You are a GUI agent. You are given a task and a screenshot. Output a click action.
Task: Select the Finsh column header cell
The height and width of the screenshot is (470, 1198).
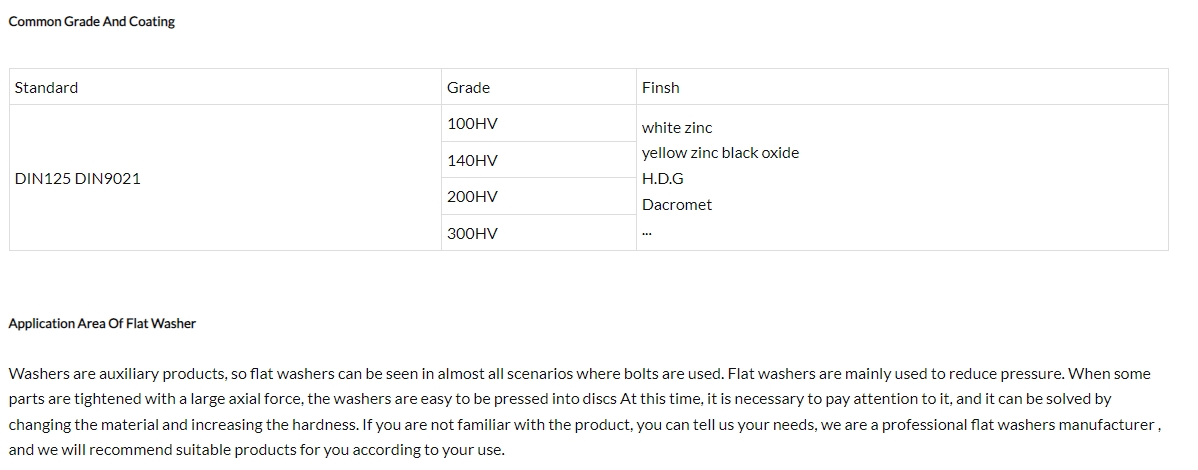(902, 87)
